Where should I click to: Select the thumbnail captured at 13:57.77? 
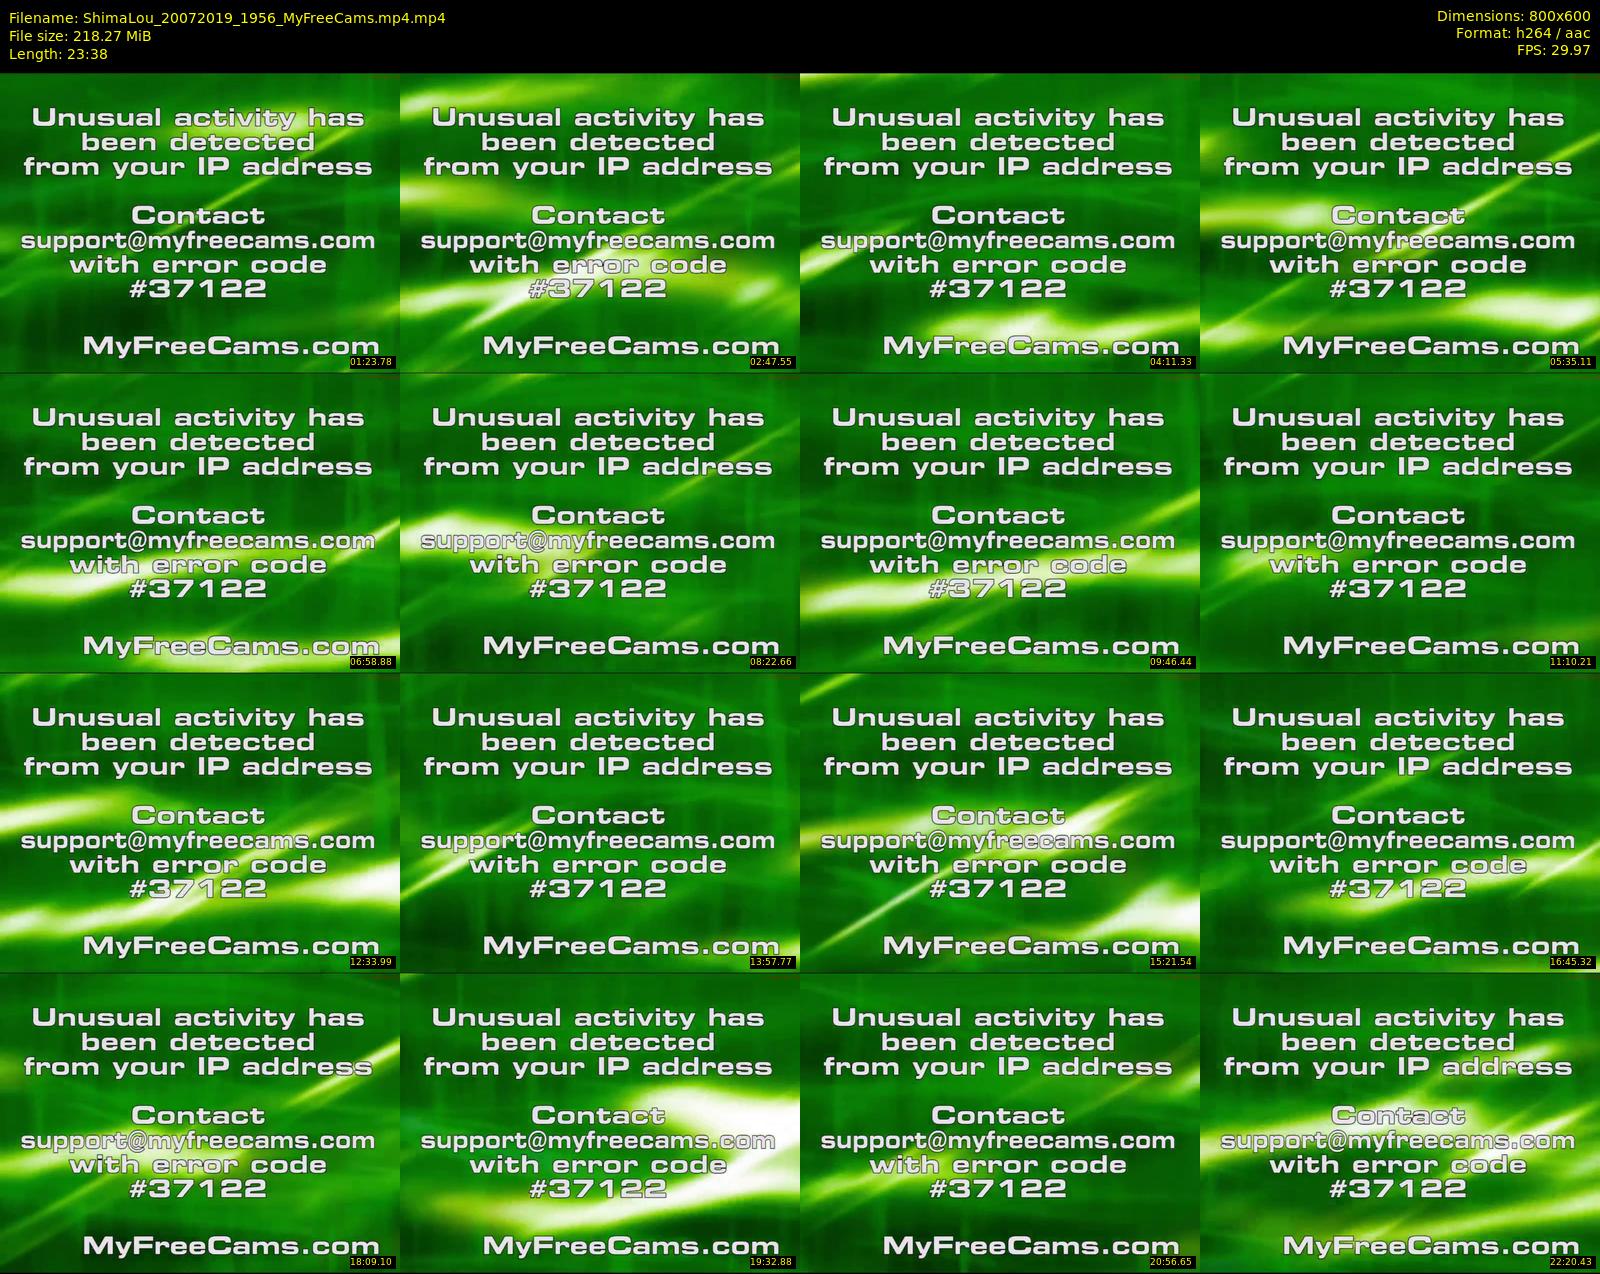[x=600, y=822]
